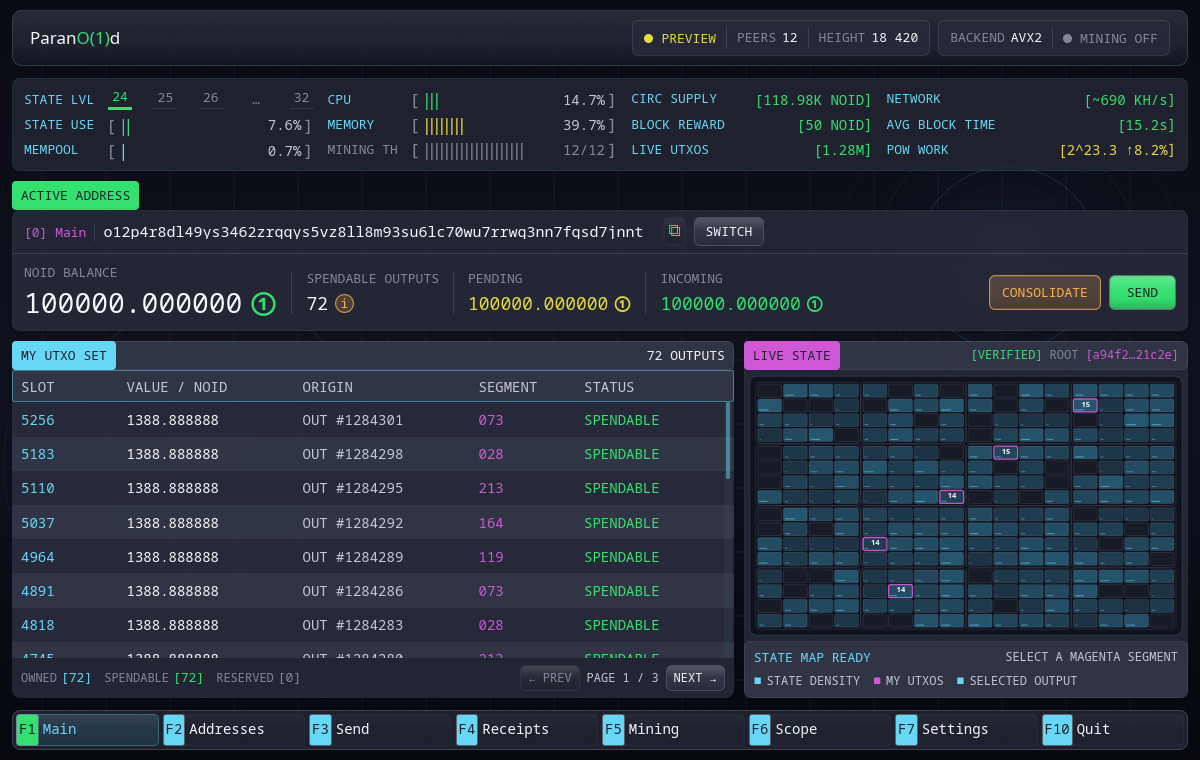This screenshot has height=760, width=1200.
Task: Click the F2 key badge for Addresses
Action: point(174,729)
